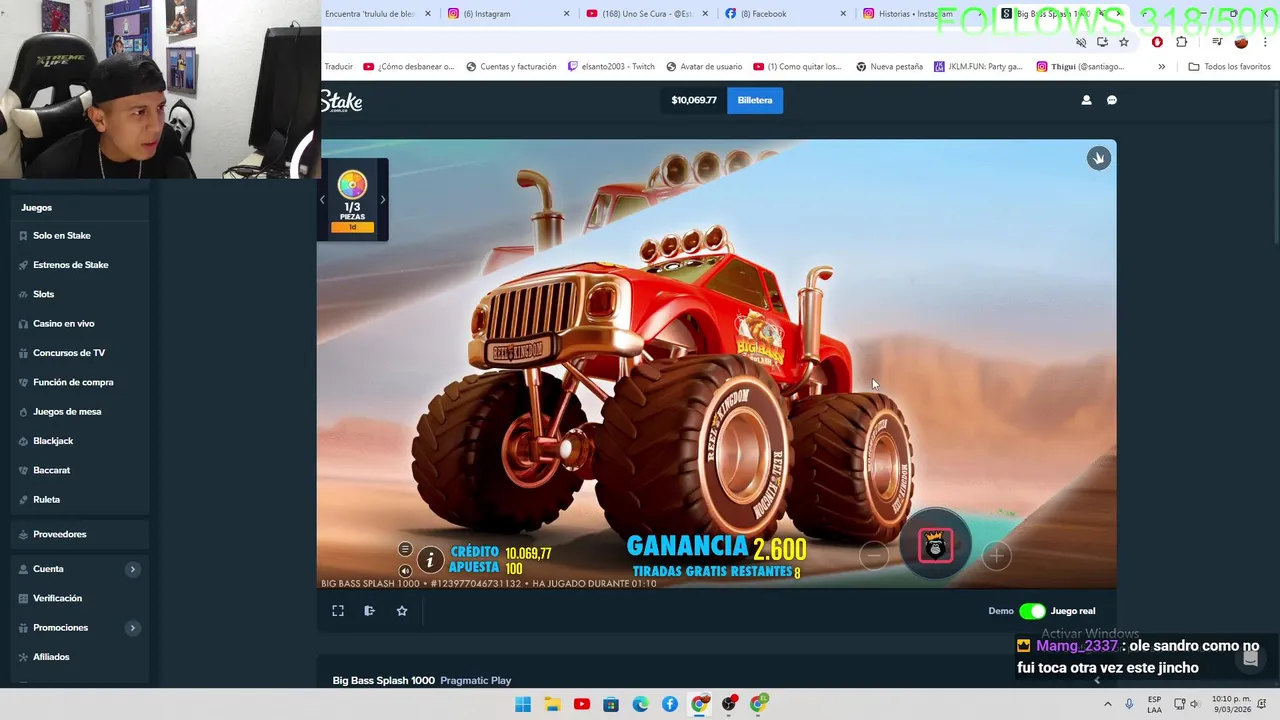Click the Billetera button
This screenshot has height=720, width=1280.
tap(755, 100)
